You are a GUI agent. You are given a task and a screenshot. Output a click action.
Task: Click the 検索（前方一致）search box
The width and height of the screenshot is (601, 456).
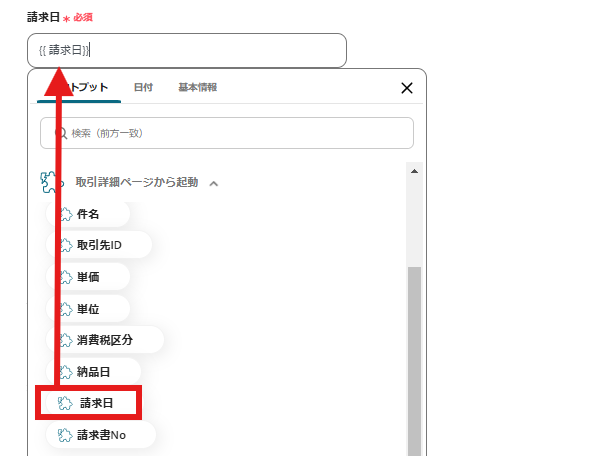(x=227, y=133)
